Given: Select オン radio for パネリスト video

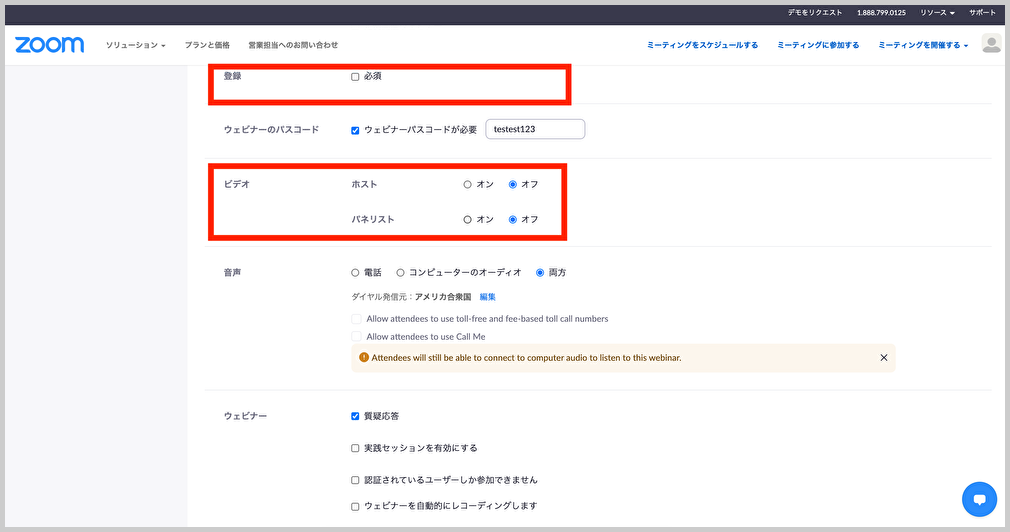Looking at the screenshot, I should point(468,220).
